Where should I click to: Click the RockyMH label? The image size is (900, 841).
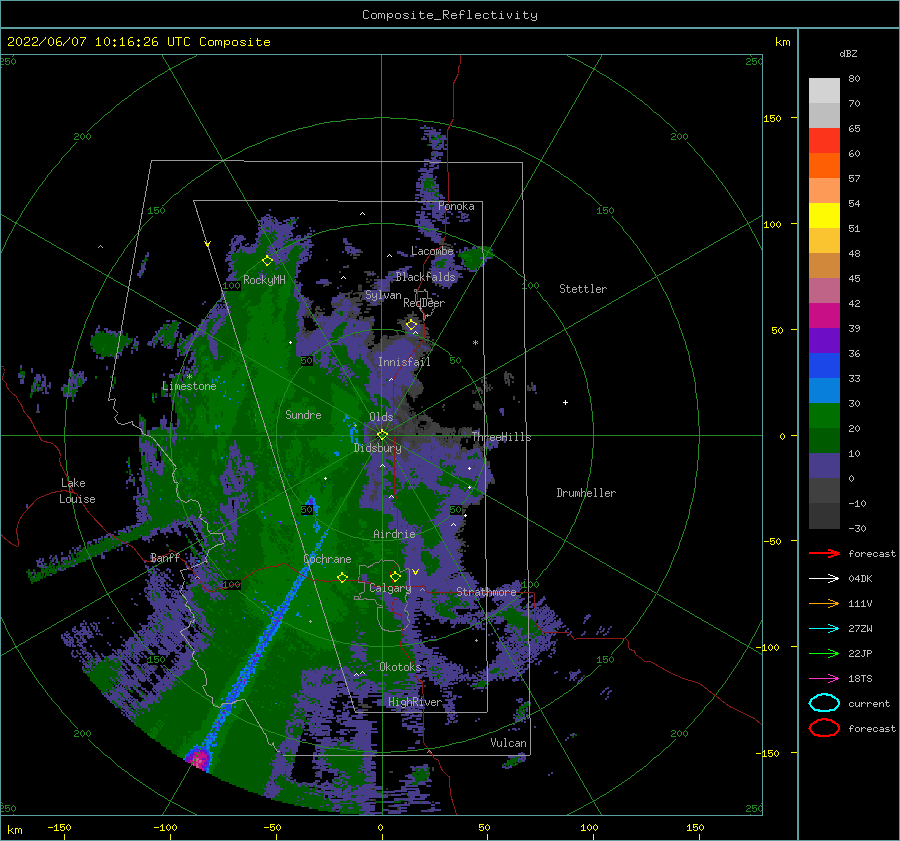coord(264,280)
